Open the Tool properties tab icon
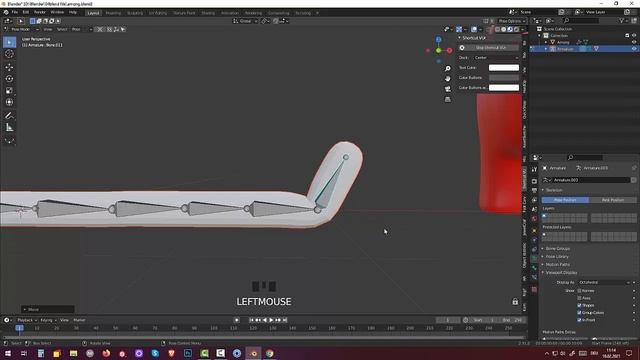The image size is (640, 360). click(534, 169)
